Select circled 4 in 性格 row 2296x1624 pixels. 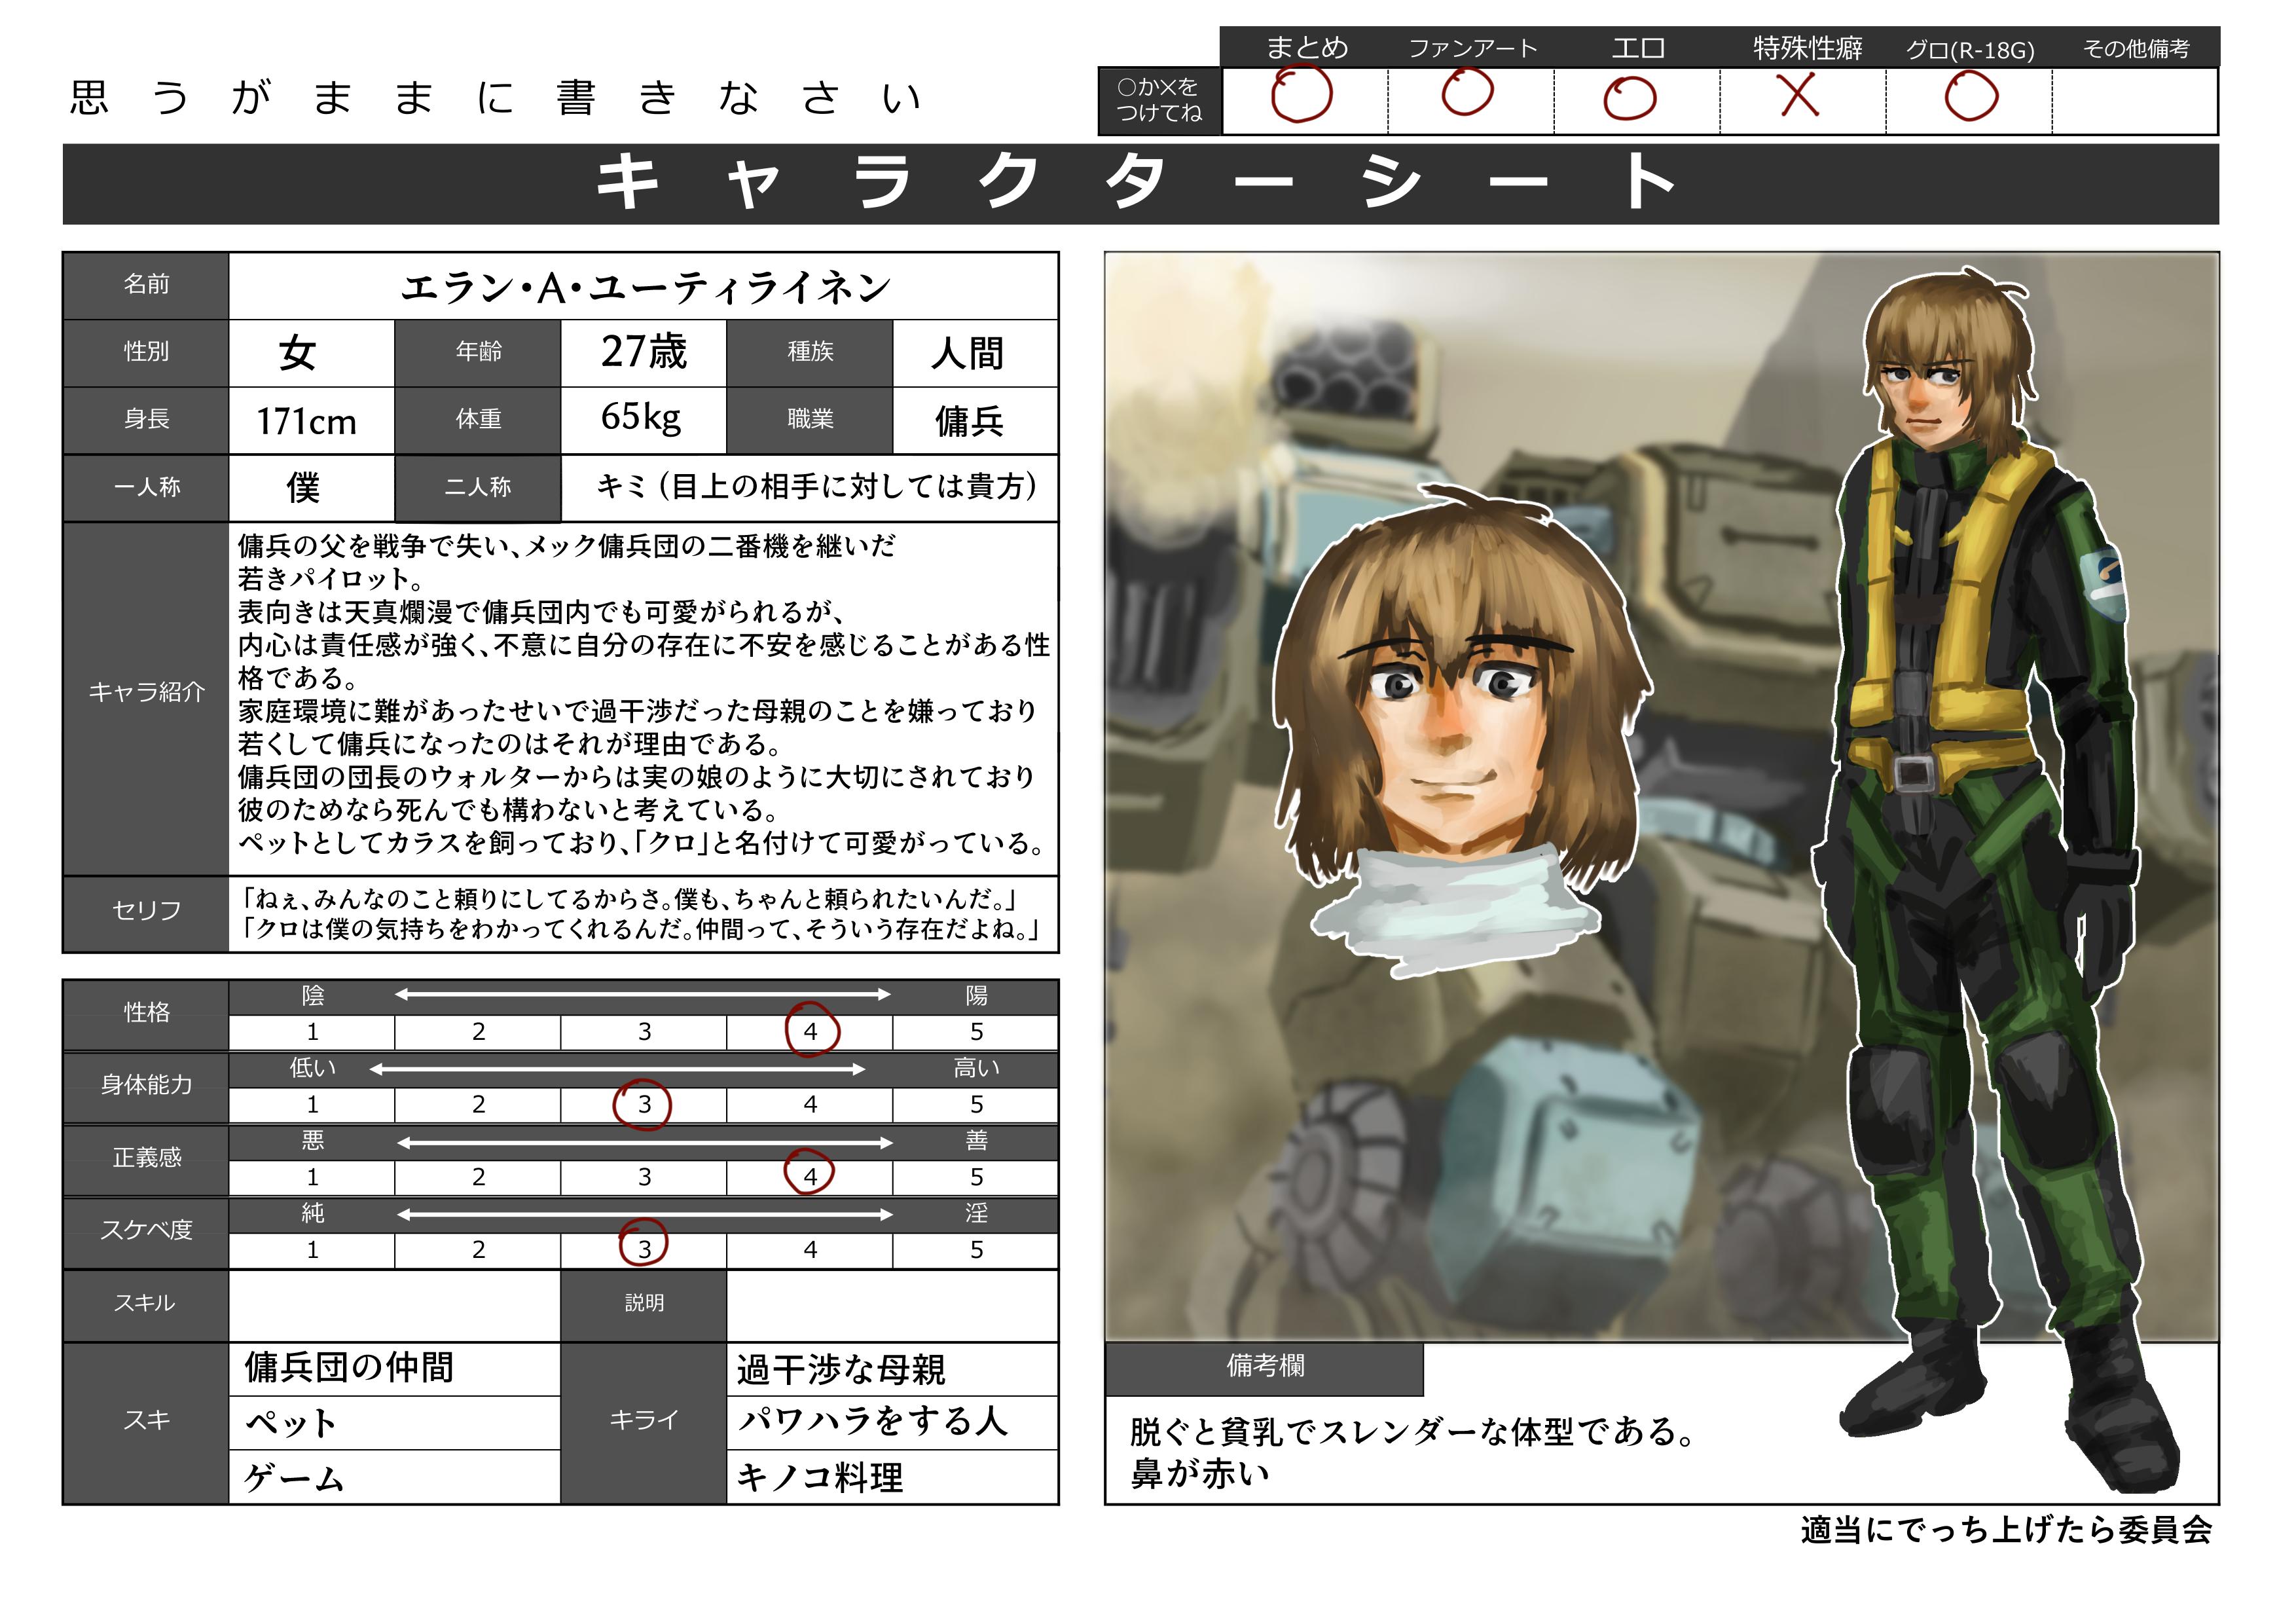[x=810, y=1030]
